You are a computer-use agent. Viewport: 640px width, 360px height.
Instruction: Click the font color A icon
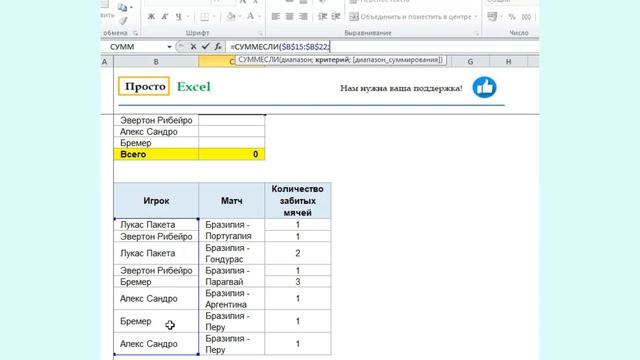pyautogui.click(x=251, y=17)
